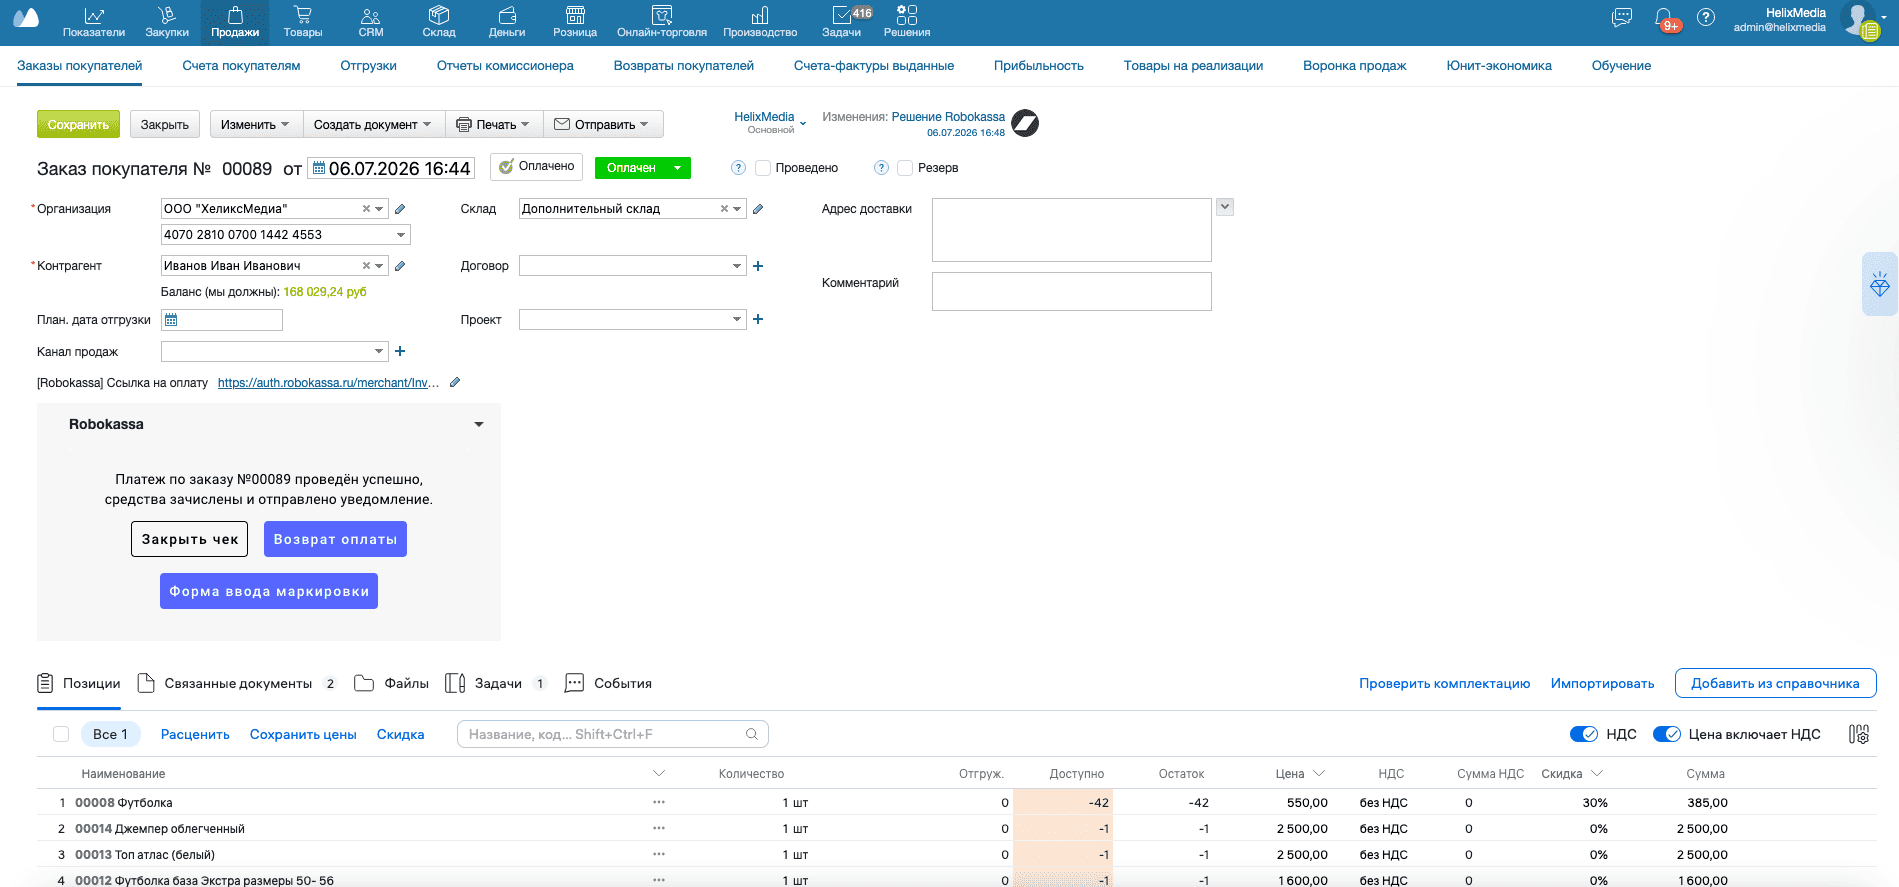Add a sales channel with plus icon
The height and width of the screenshot is (887, 1899).
click(400, 351)
